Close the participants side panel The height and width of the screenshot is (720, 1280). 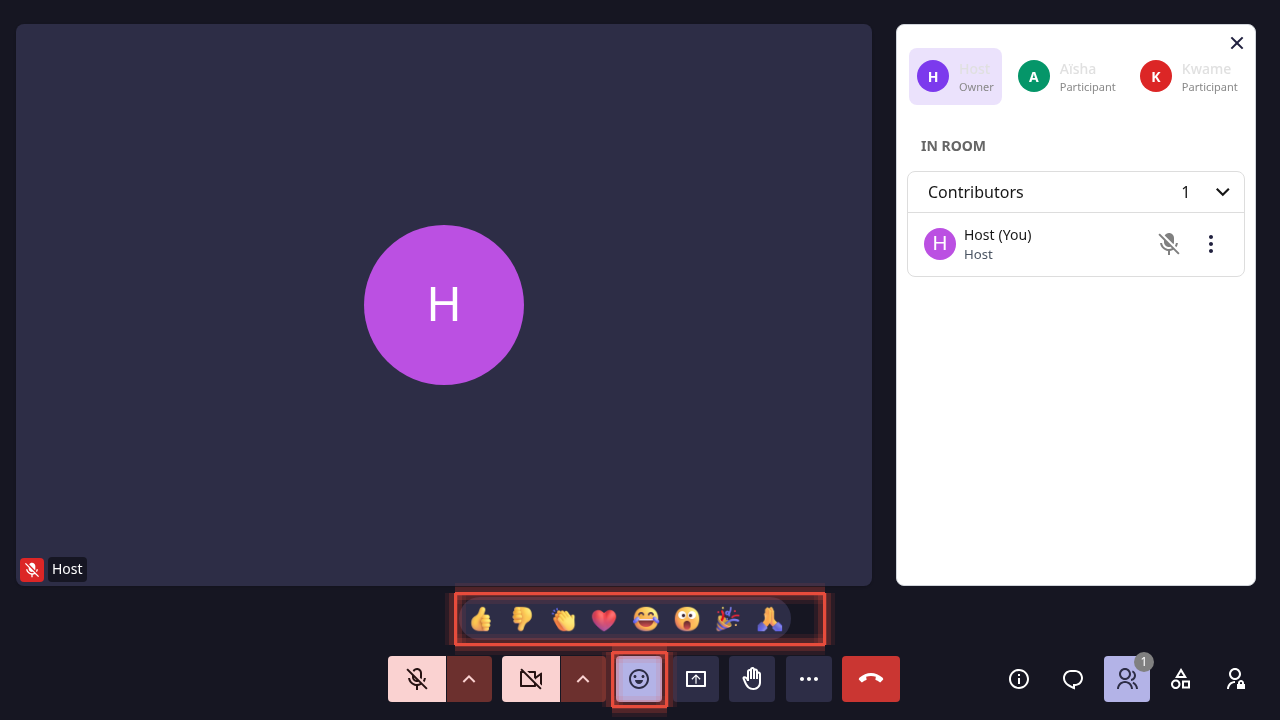click(1237, 43)
